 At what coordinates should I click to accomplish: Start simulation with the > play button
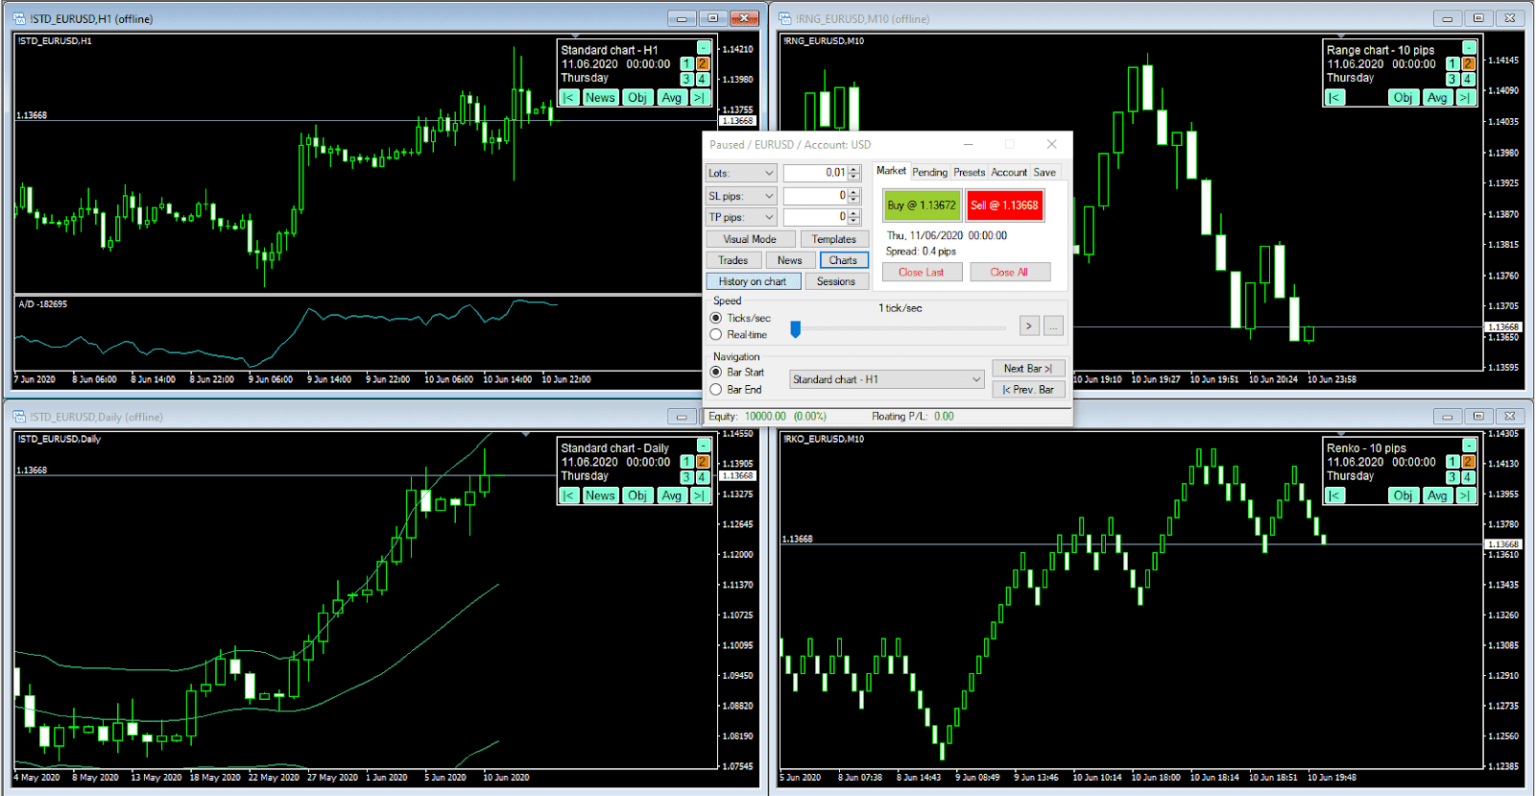coord(1029,326)
